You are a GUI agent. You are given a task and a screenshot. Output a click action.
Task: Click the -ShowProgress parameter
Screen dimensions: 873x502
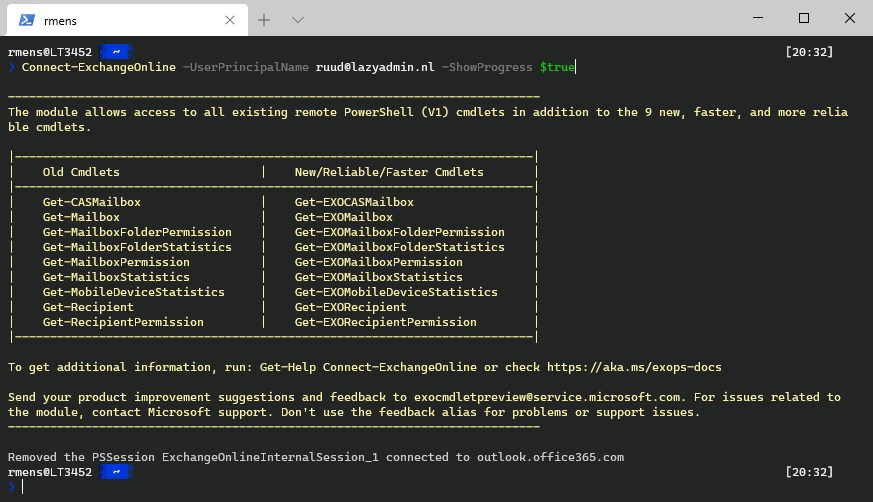[x=487, y=67]
